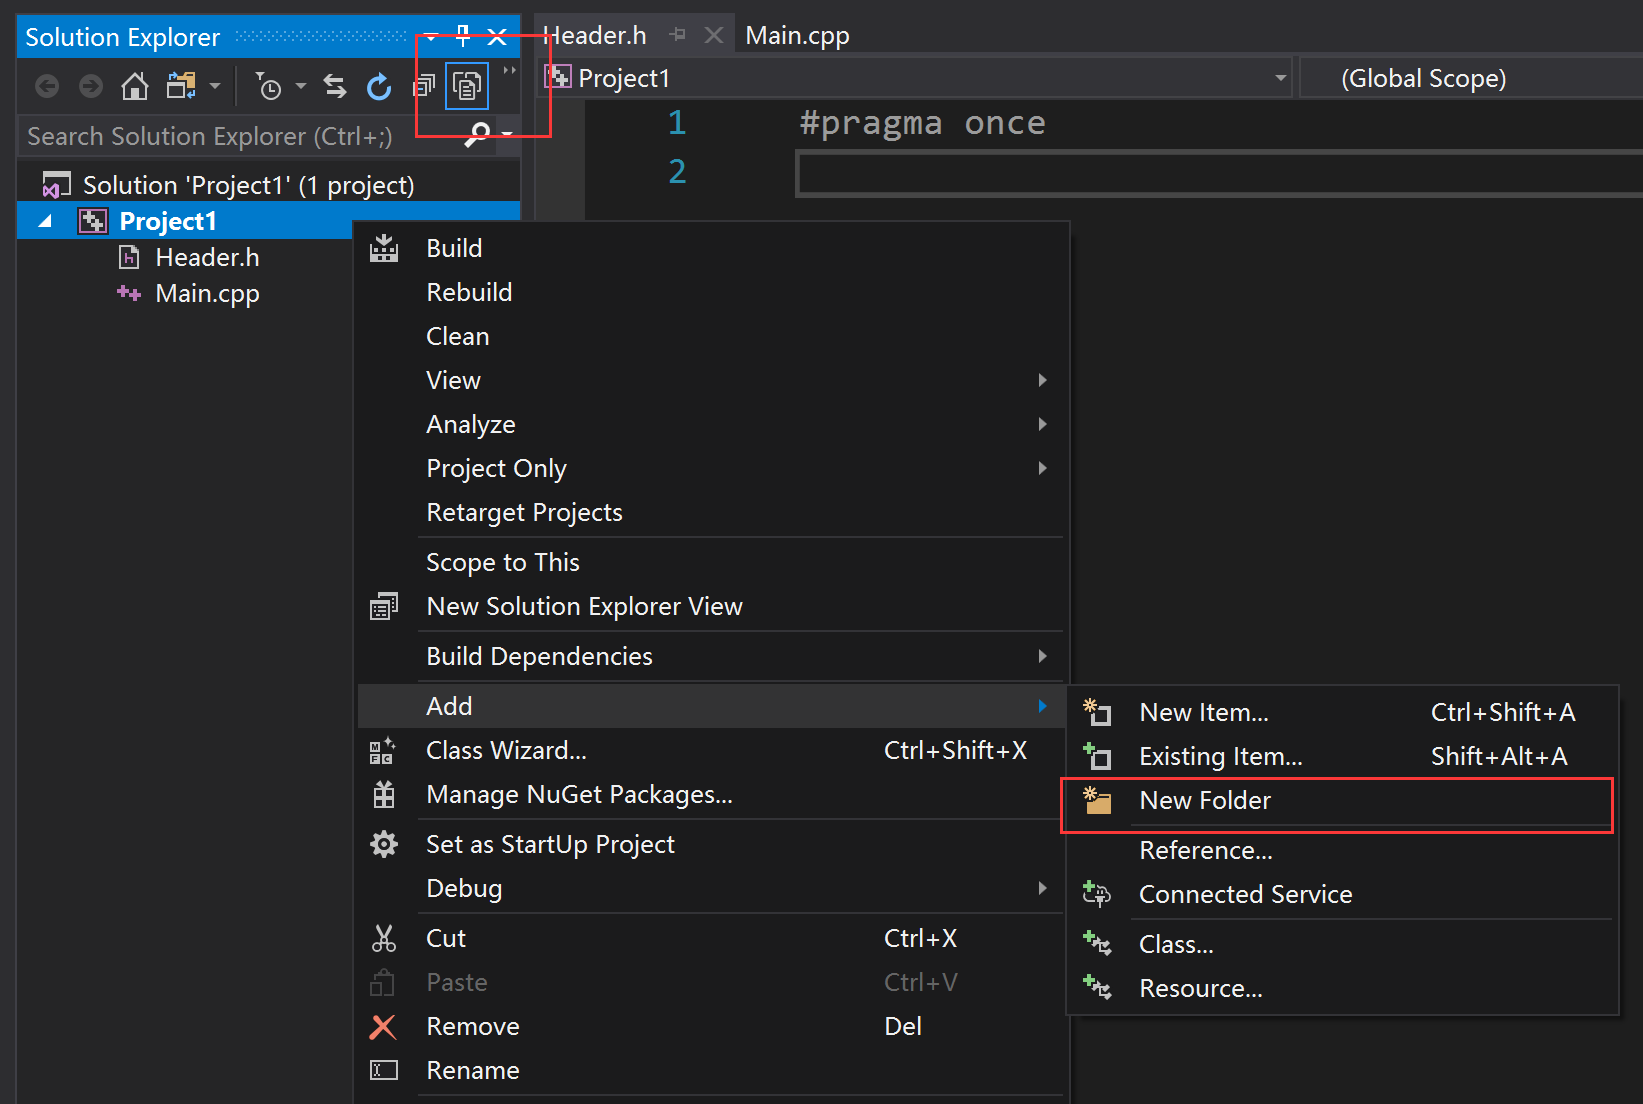Open the search options dropdown arrow
Viewport: 1643px width, 1104px height.
coord(507,135)
